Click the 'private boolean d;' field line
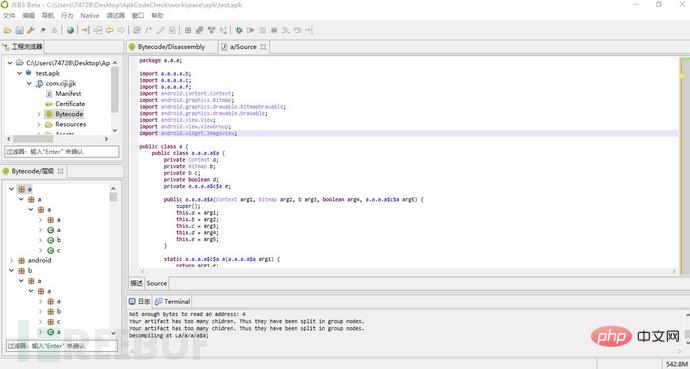This screenshot has height=369, width=690. pyautogui.click(x=191, y=179)
